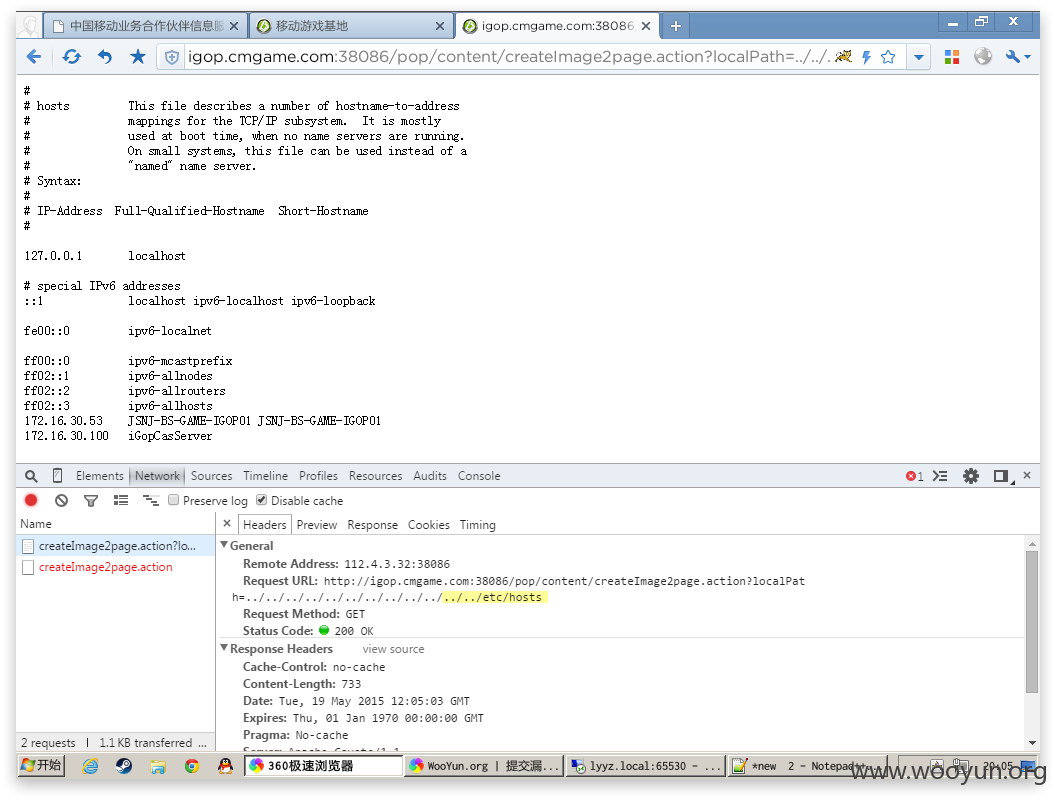
Task: Close the 移动游戏基地 tab
Action: [x=440, y=26]
